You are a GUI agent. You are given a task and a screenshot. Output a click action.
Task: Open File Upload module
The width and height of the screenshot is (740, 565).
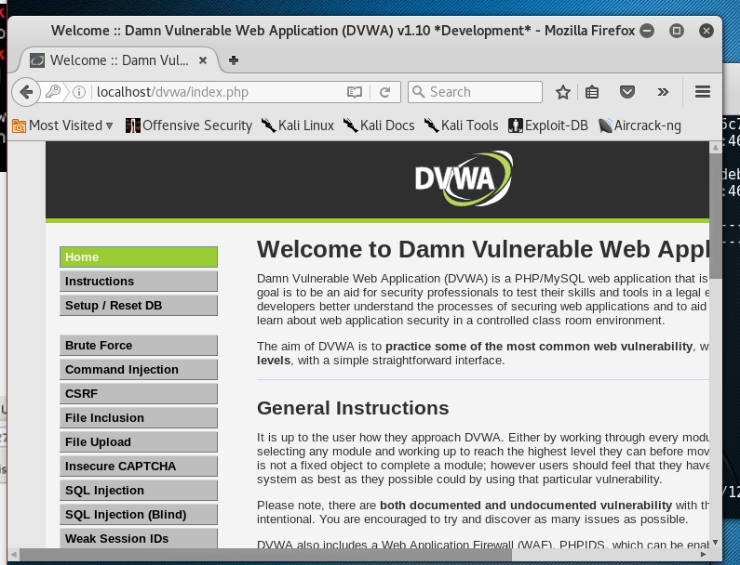tap(139, 442)
